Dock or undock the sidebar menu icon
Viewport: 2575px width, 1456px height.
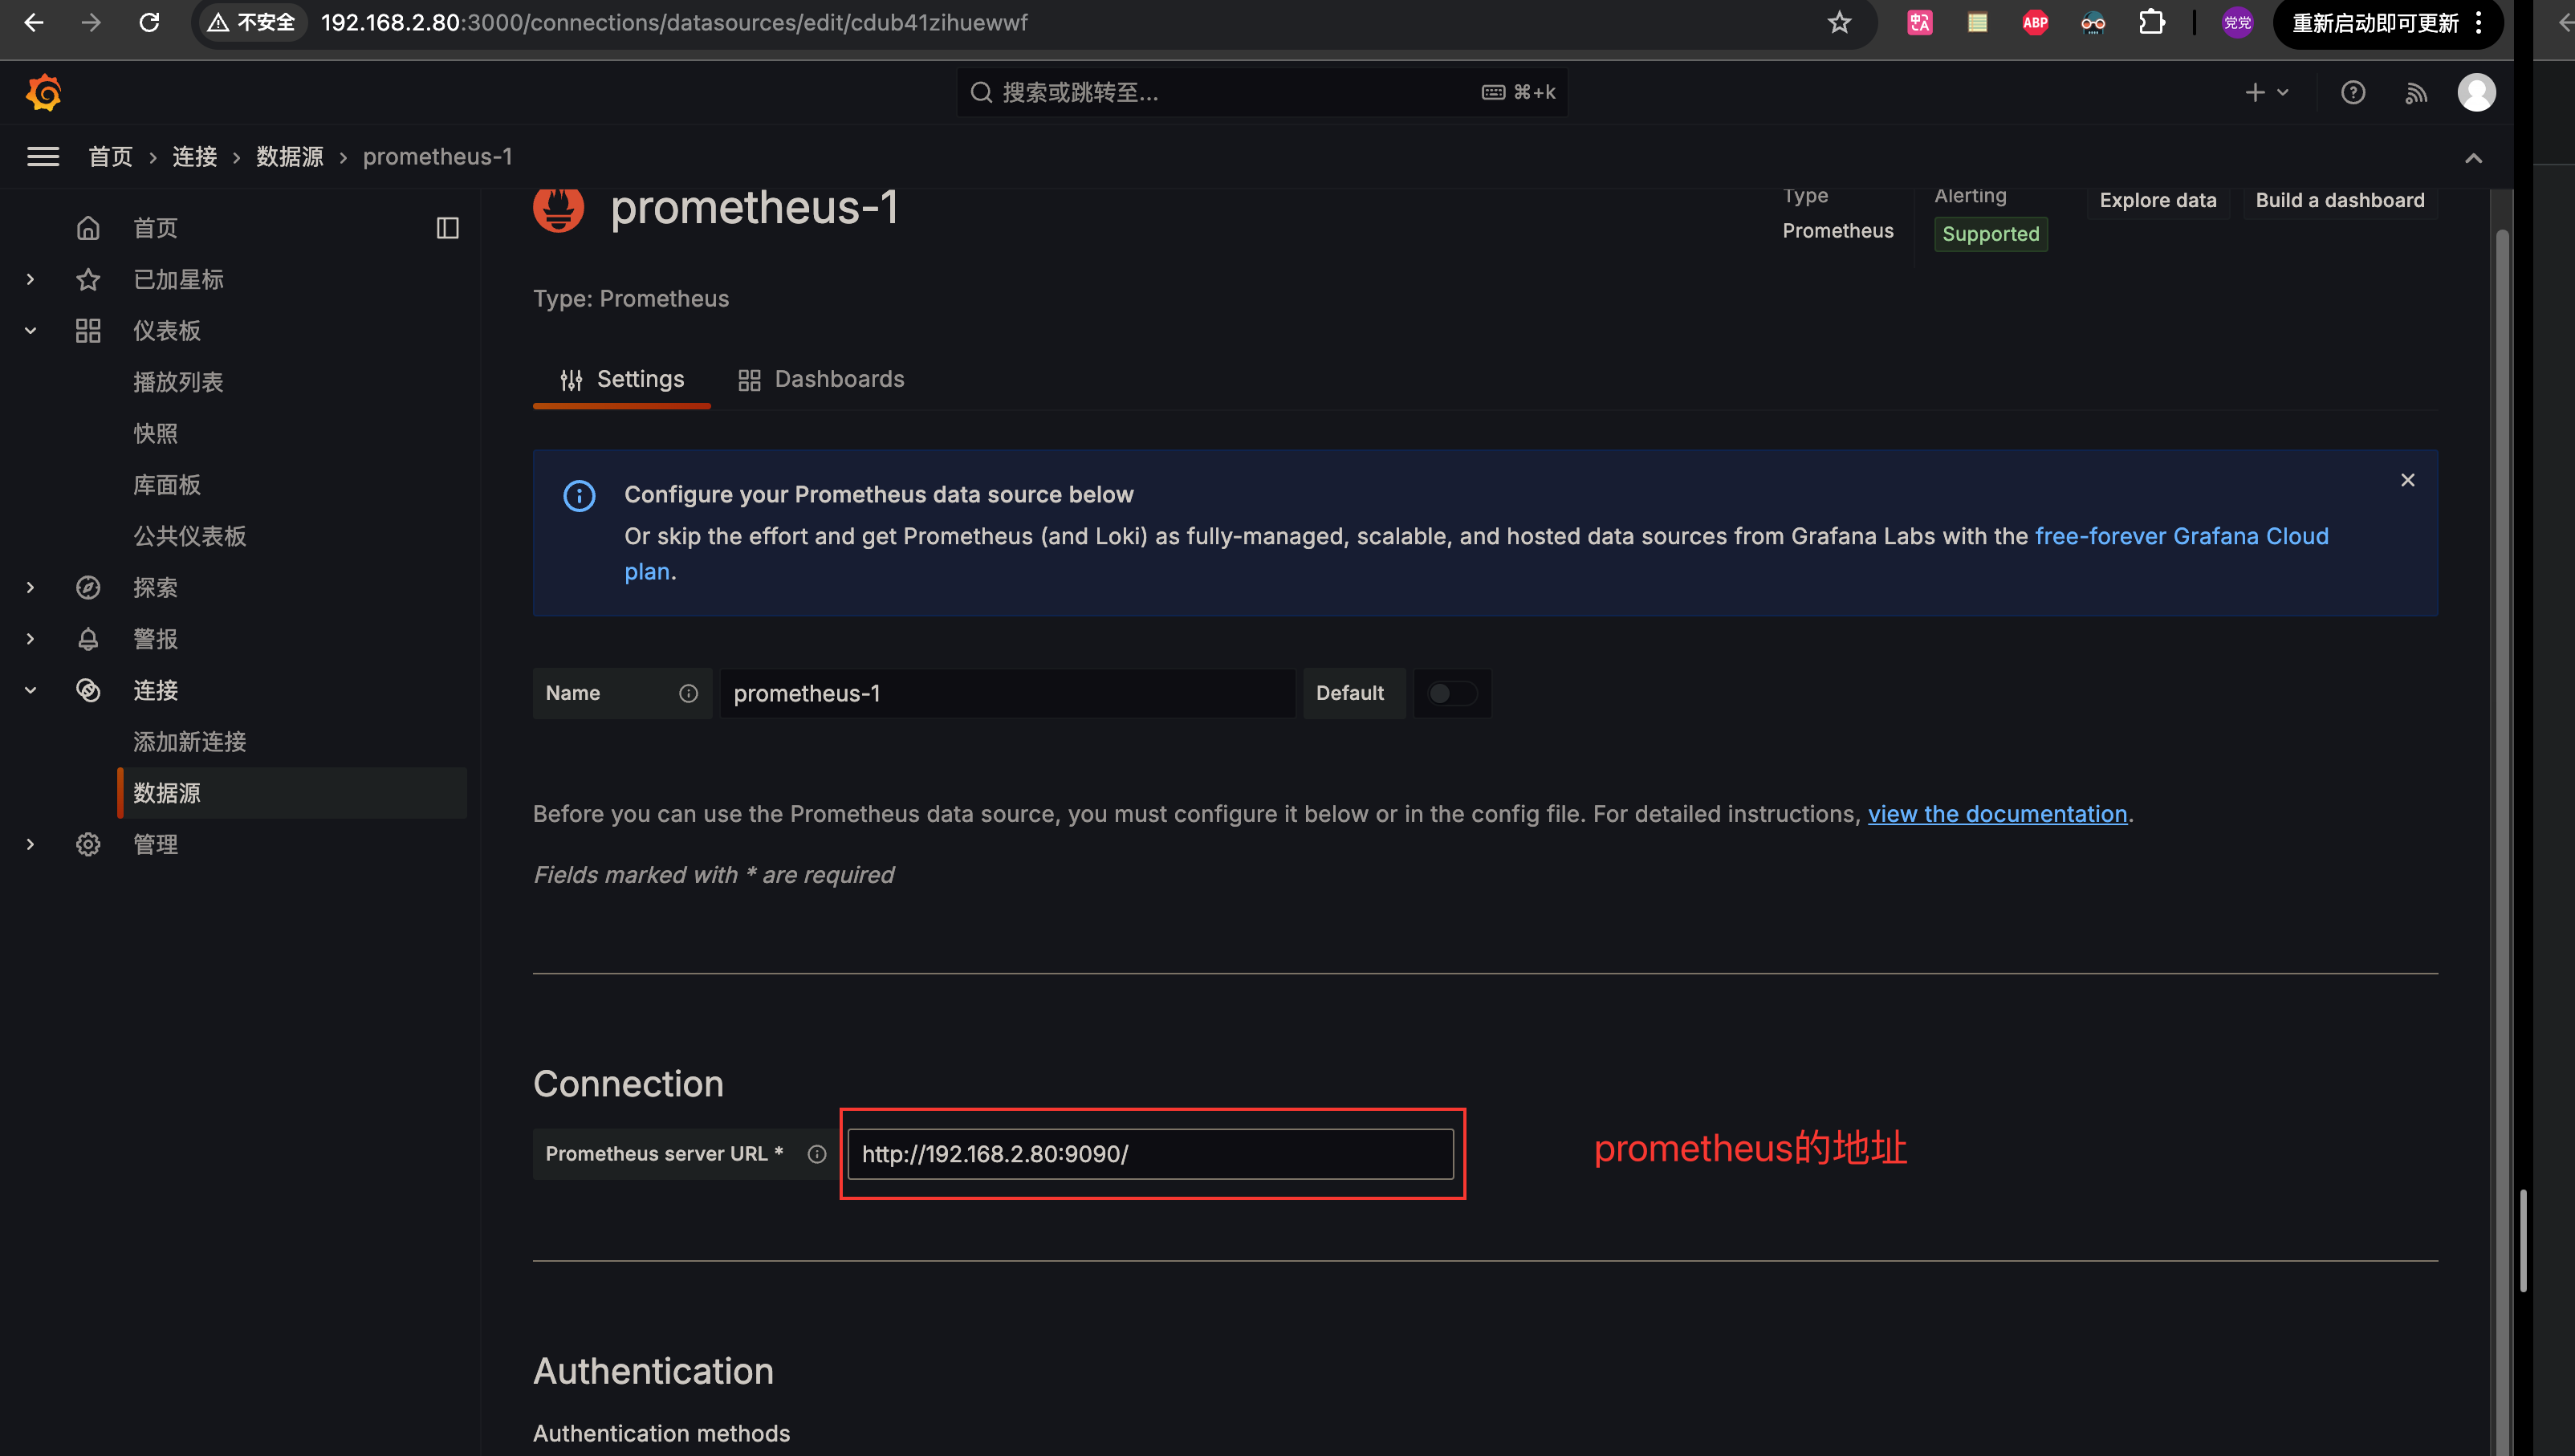[447, 228]
